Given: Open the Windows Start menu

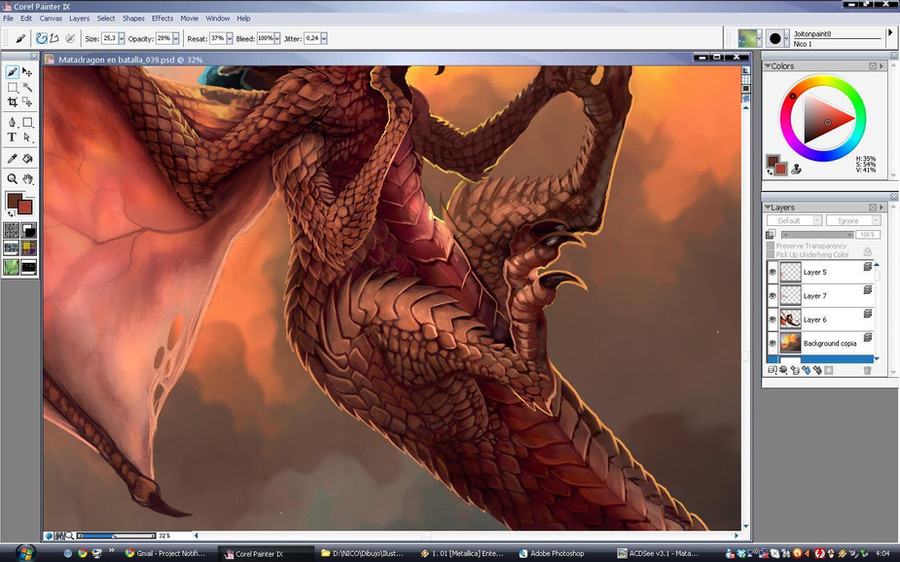Looking at the screenshot, I should [25, 553].
